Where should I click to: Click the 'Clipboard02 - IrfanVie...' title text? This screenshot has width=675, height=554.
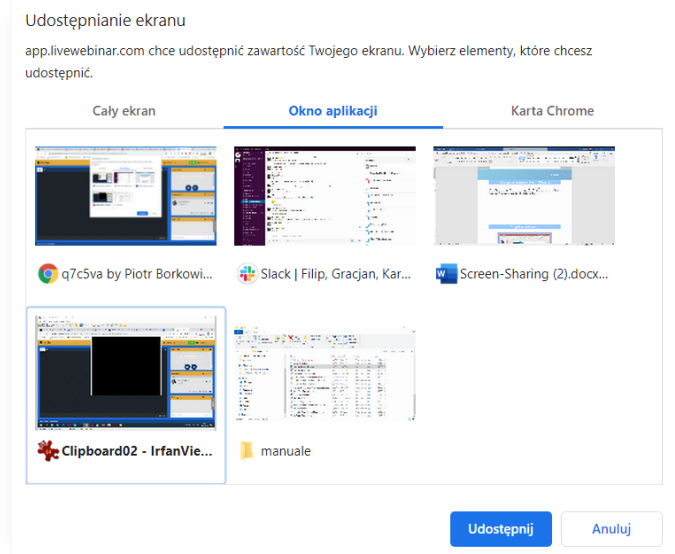(137, 450)
